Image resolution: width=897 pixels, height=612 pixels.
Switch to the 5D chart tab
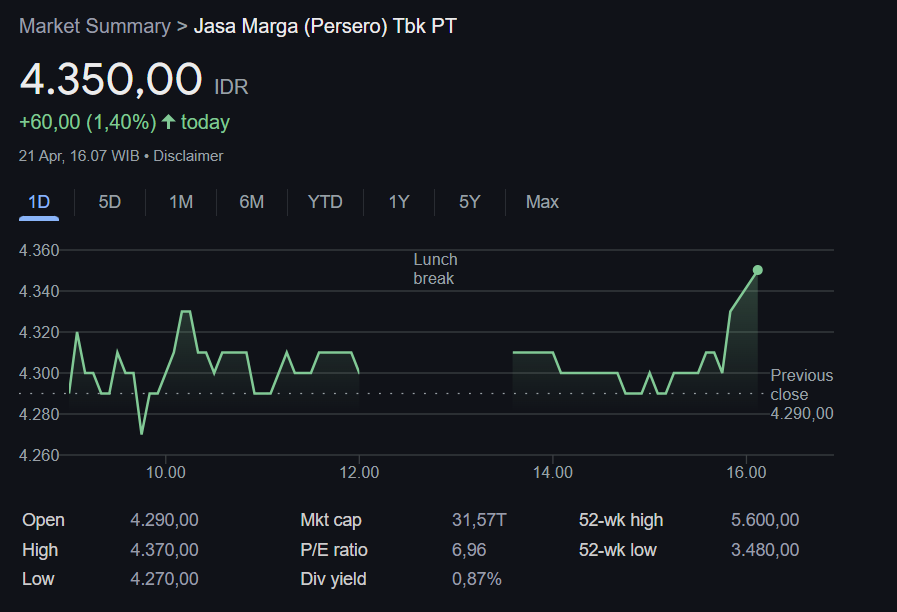click(110, 202)
